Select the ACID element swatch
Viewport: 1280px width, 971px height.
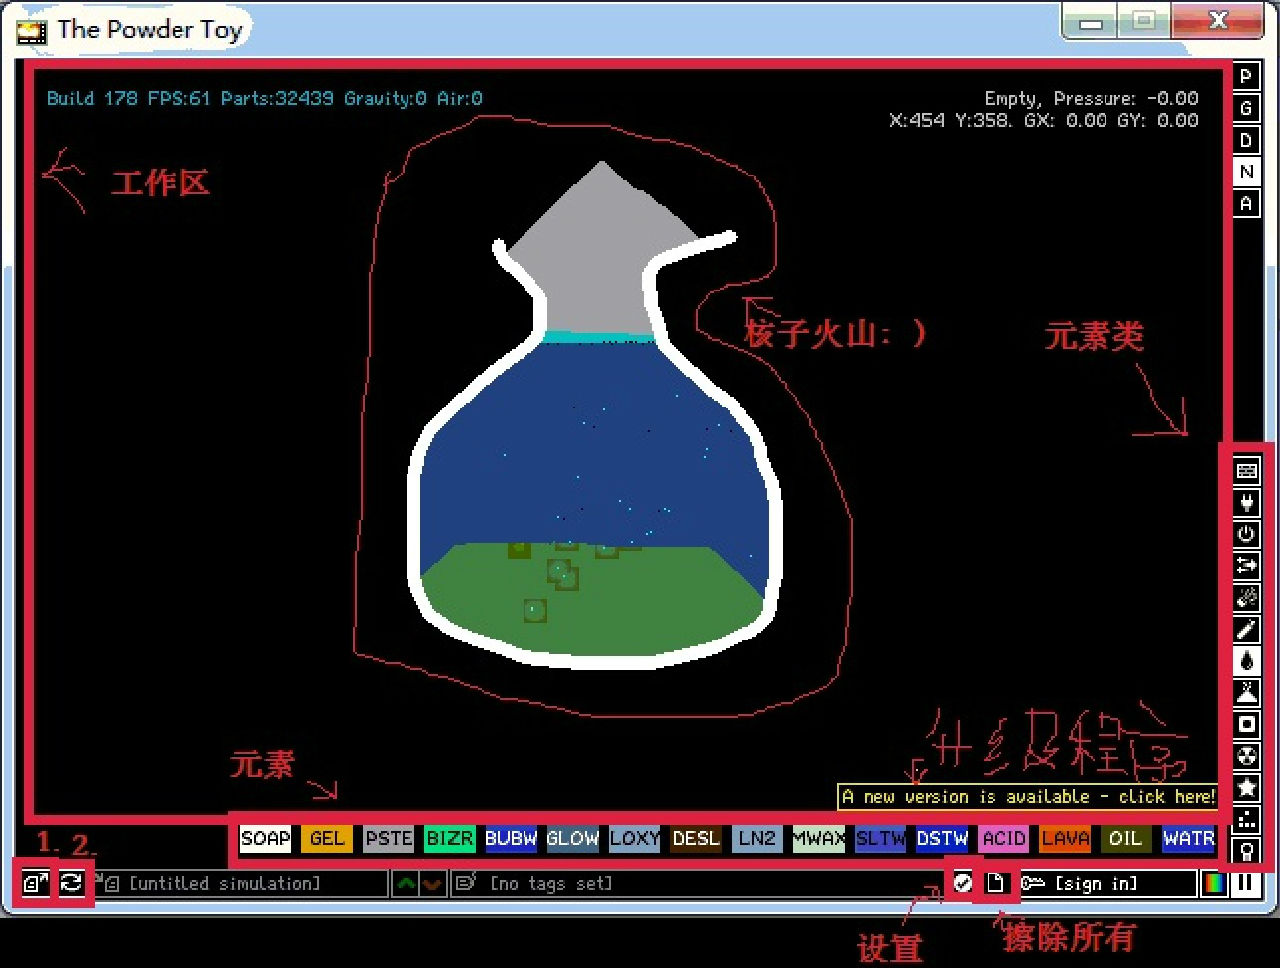[1004, 839]
